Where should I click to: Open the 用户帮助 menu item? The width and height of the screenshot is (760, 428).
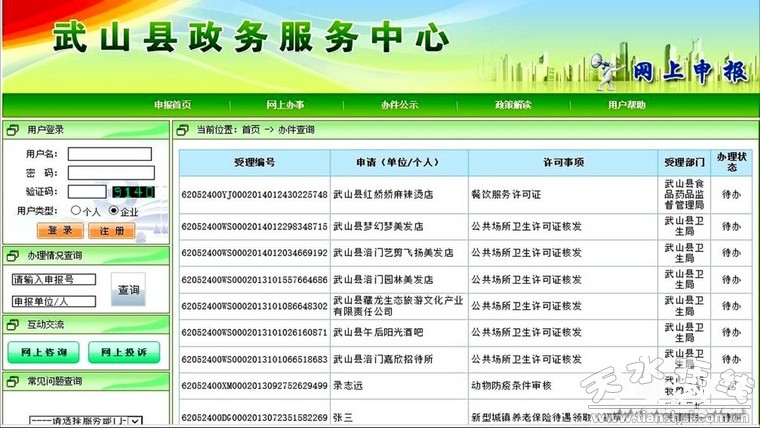click(626, 105)
